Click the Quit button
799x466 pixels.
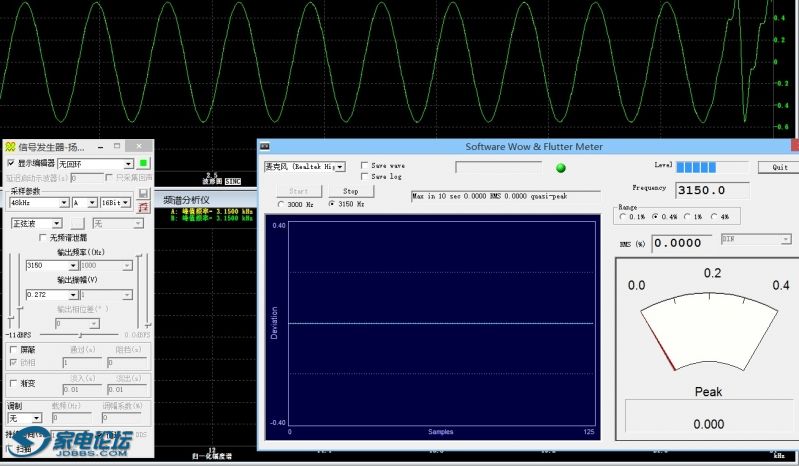(780, 167)
